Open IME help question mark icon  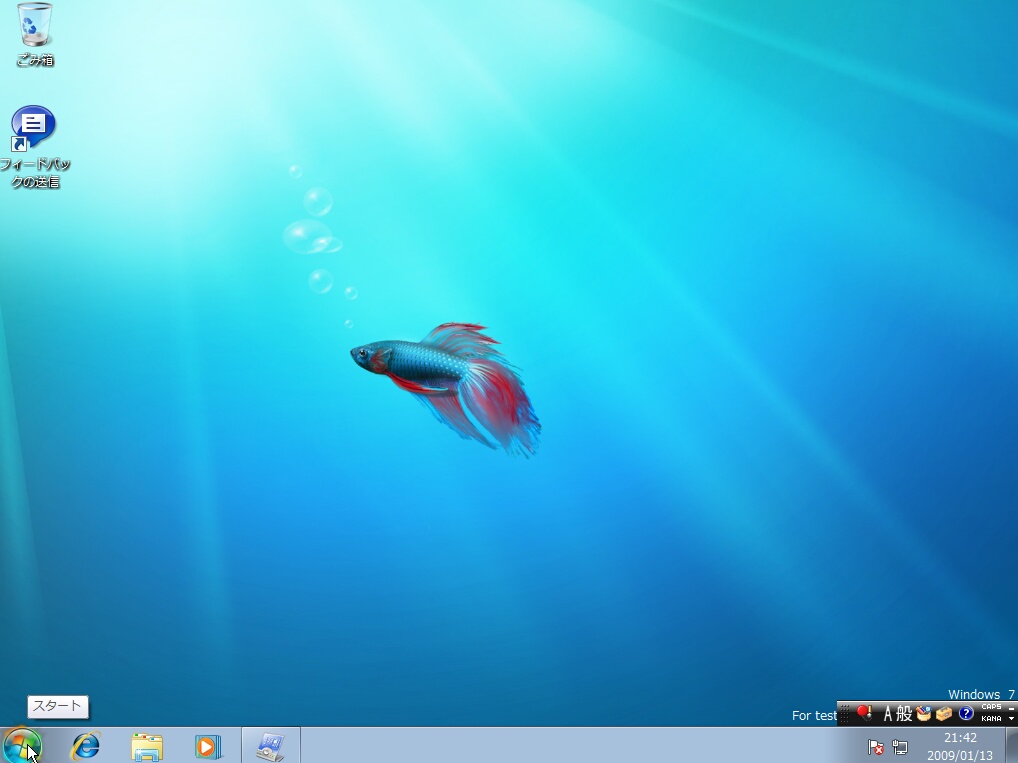[x=966, y=713]
